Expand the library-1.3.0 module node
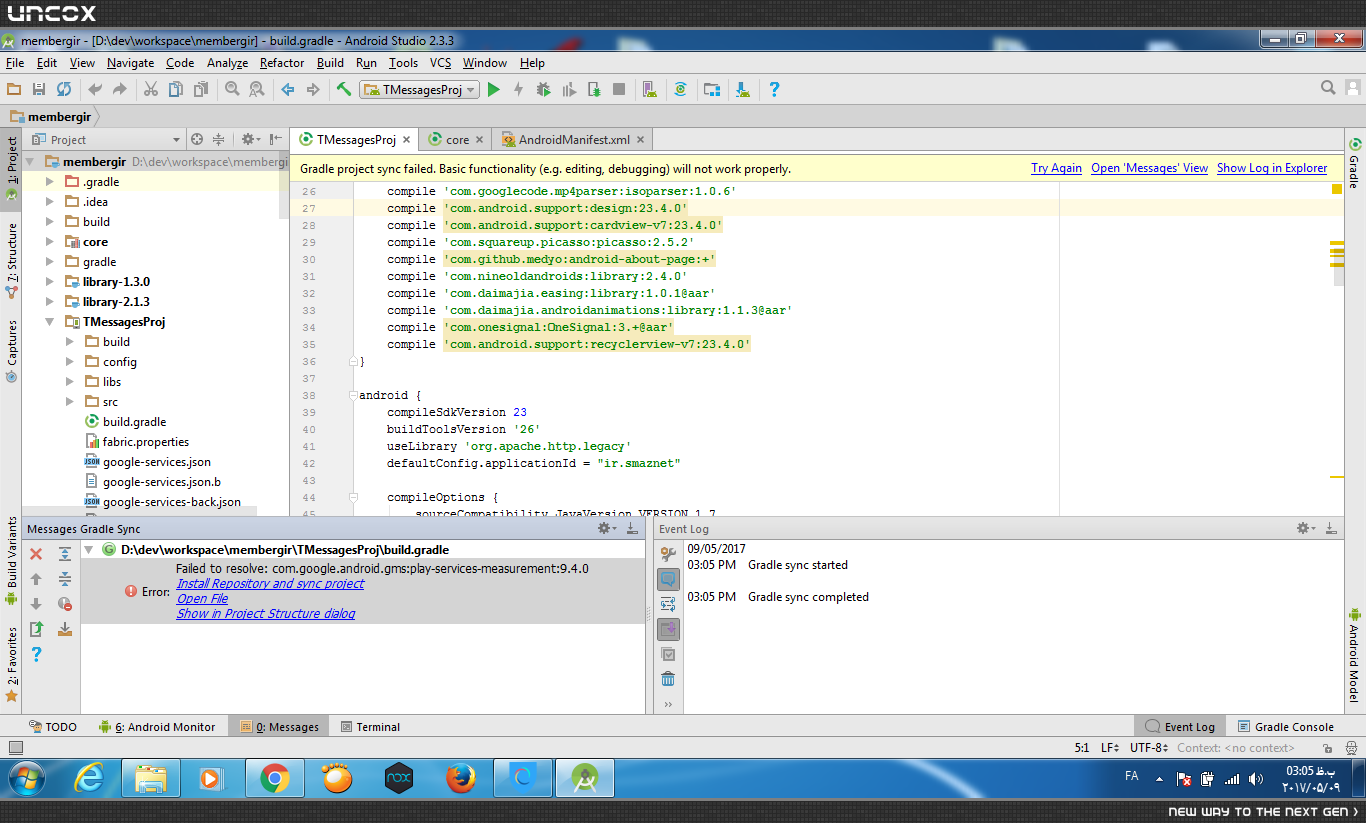Screen dimensions: 1366x823 click(50, 282)
